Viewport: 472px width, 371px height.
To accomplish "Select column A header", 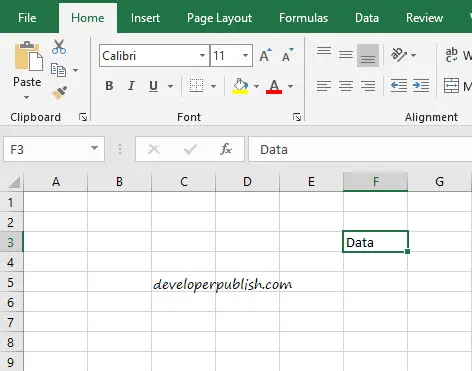I will tap(56, 182).
